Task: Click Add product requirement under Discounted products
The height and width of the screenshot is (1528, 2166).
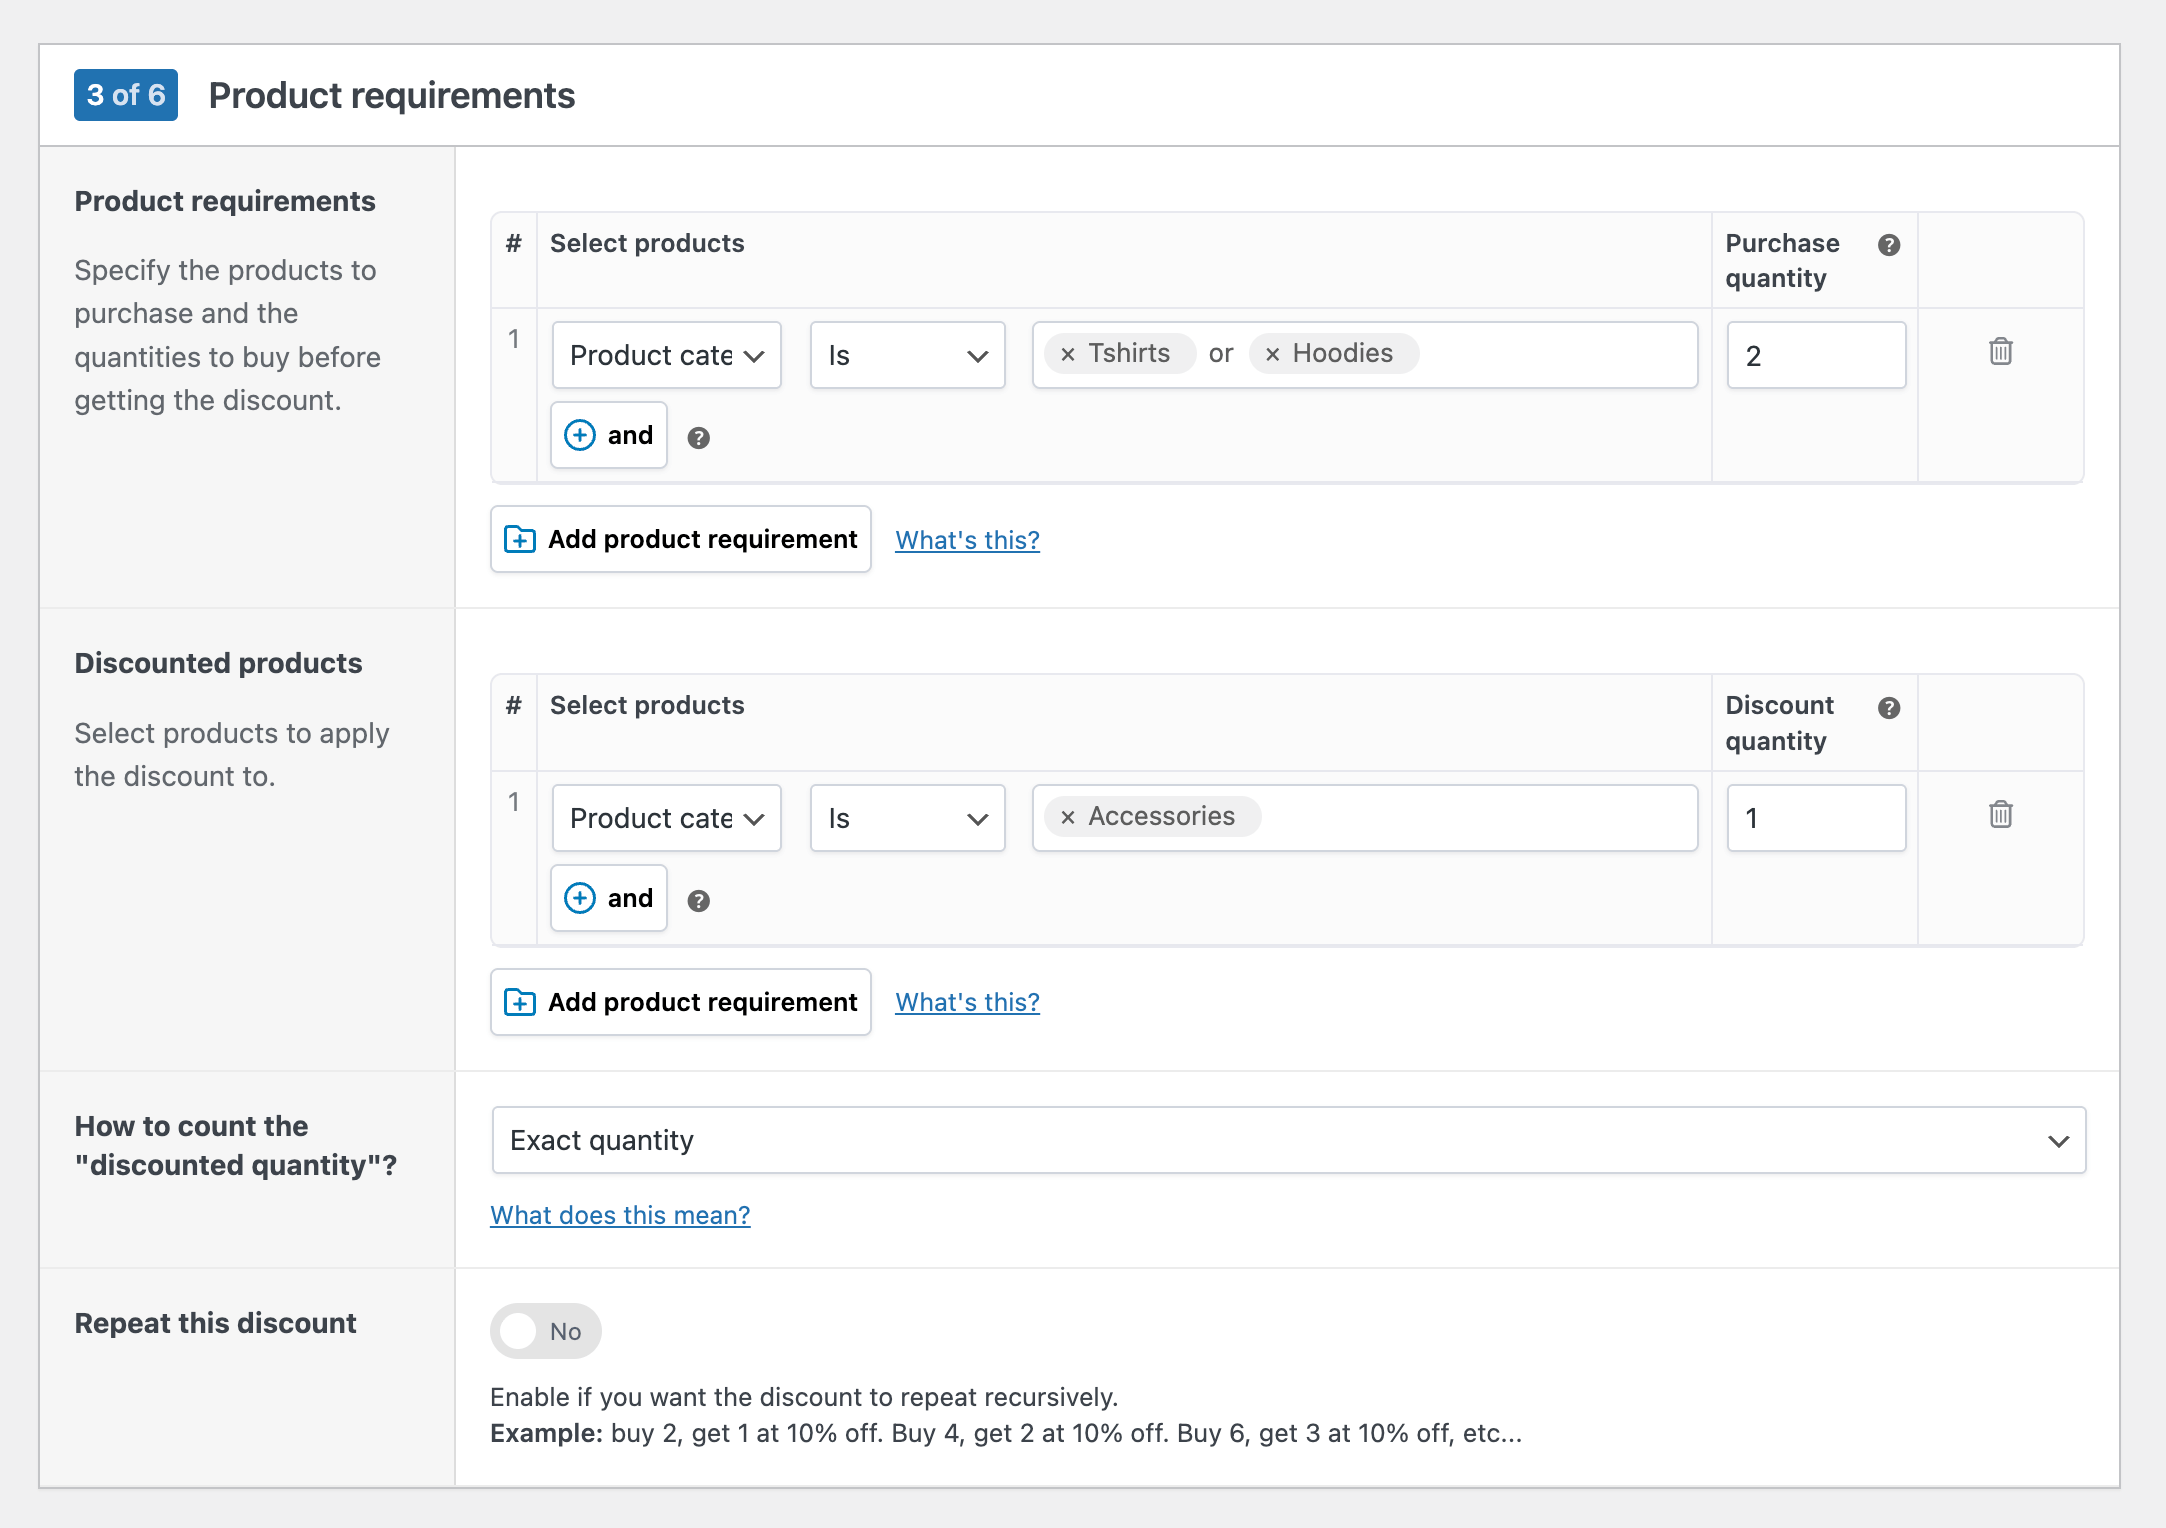Action: 681,1002
